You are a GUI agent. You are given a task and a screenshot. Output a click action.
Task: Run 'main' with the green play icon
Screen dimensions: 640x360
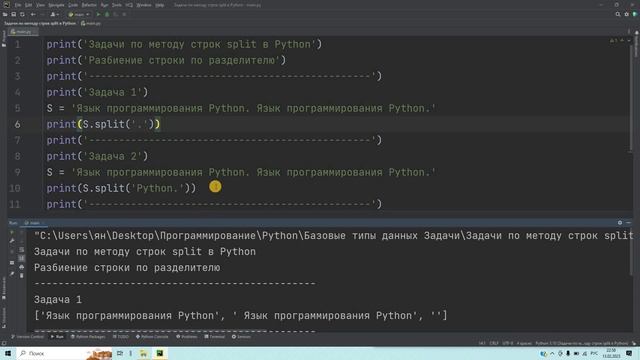(x=98, y=14)
